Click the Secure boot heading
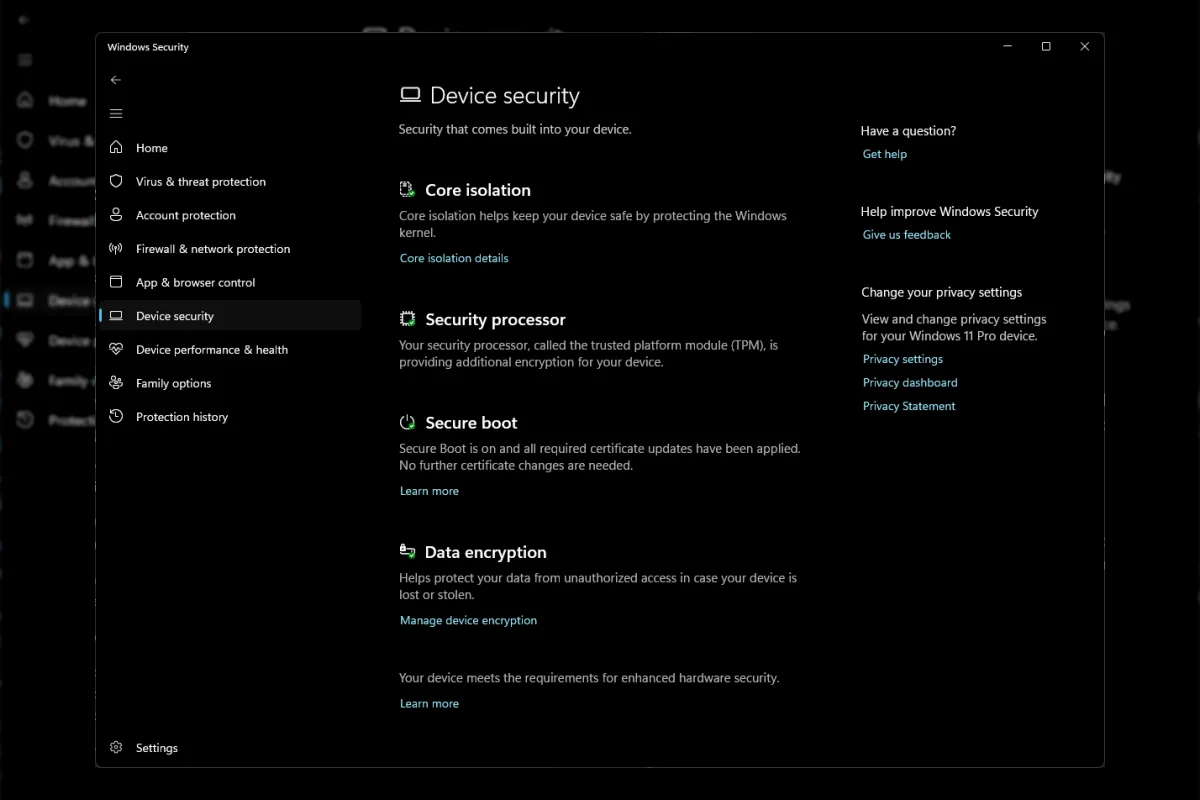1200x800 pixels. (471, 423)
